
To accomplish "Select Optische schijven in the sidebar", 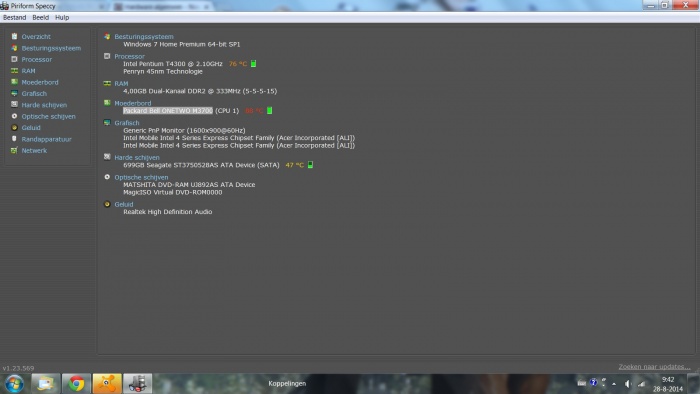I will click(48, 116).
